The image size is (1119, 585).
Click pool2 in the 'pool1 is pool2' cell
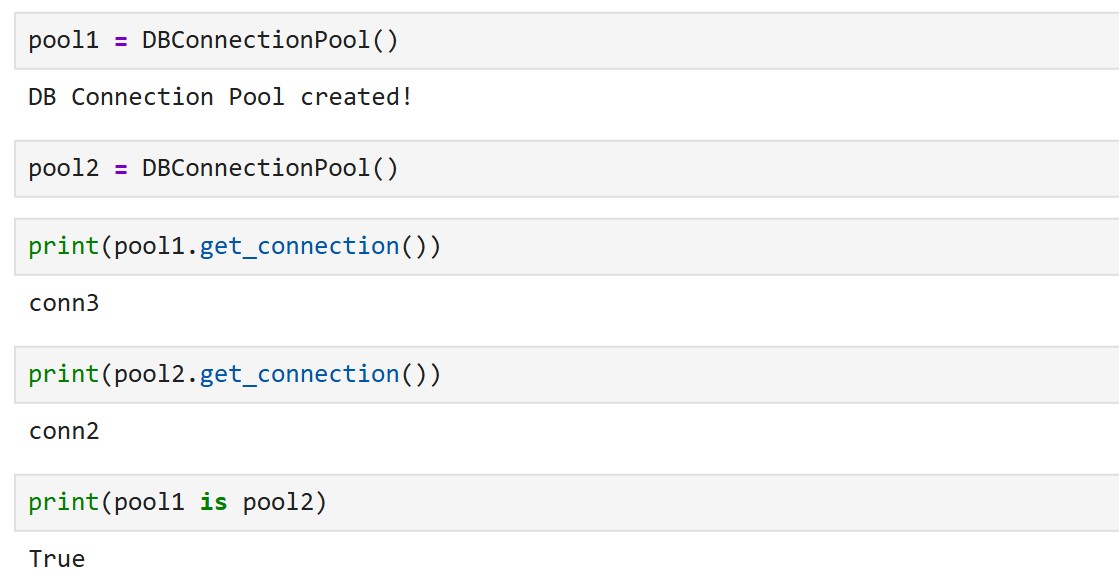278,503
